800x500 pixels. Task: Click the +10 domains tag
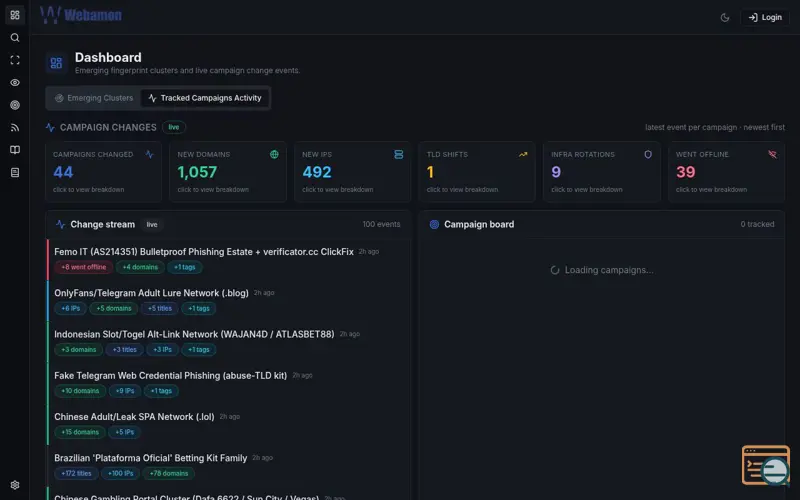pyautogui.click(x=80, y=391)
